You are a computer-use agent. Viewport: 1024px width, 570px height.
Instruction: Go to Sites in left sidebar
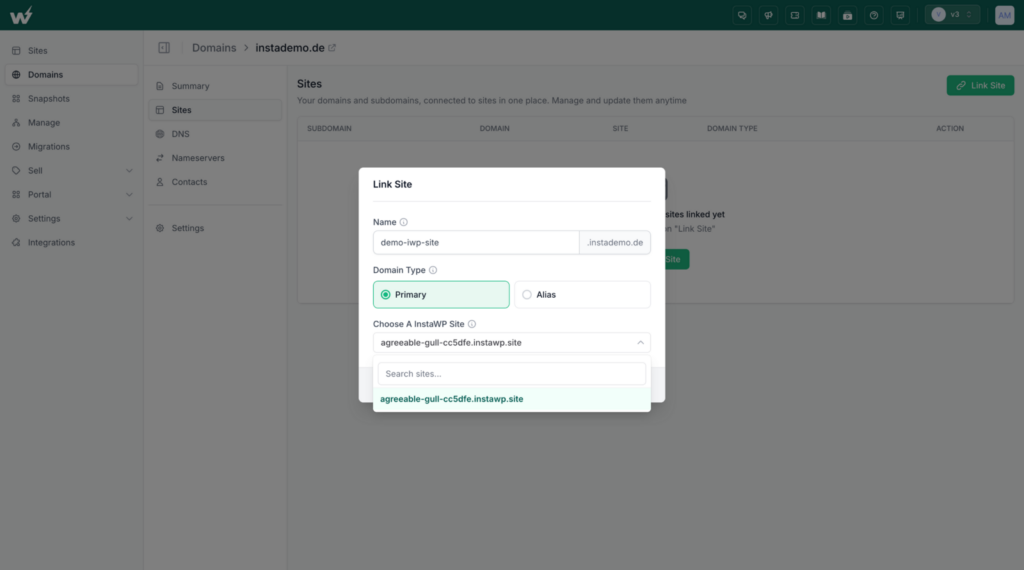click(x=71, y=50)
